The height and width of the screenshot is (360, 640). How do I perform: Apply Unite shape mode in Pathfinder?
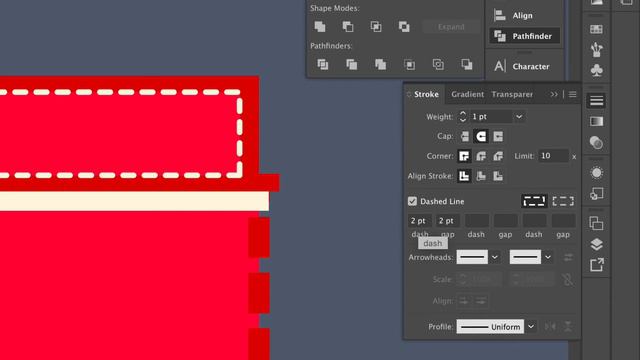tap(320, 27)
